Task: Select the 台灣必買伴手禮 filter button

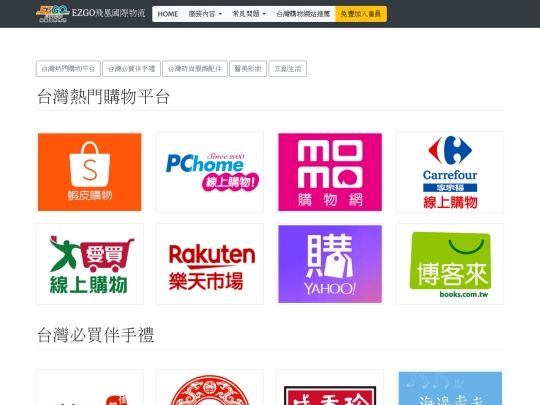Action: [132, 69]
